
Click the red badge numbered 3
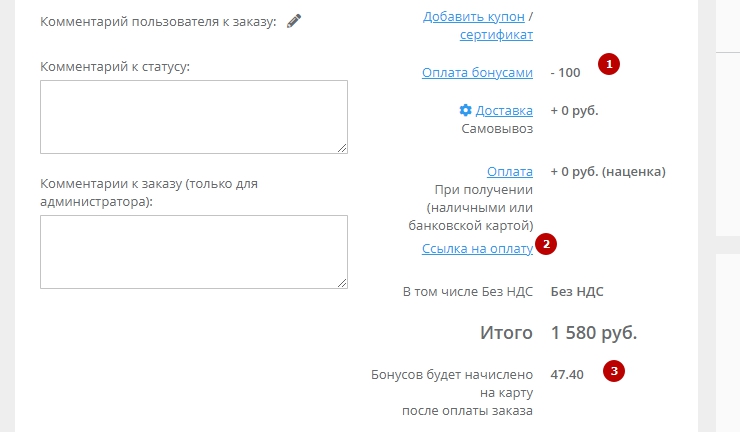(616, 371)
